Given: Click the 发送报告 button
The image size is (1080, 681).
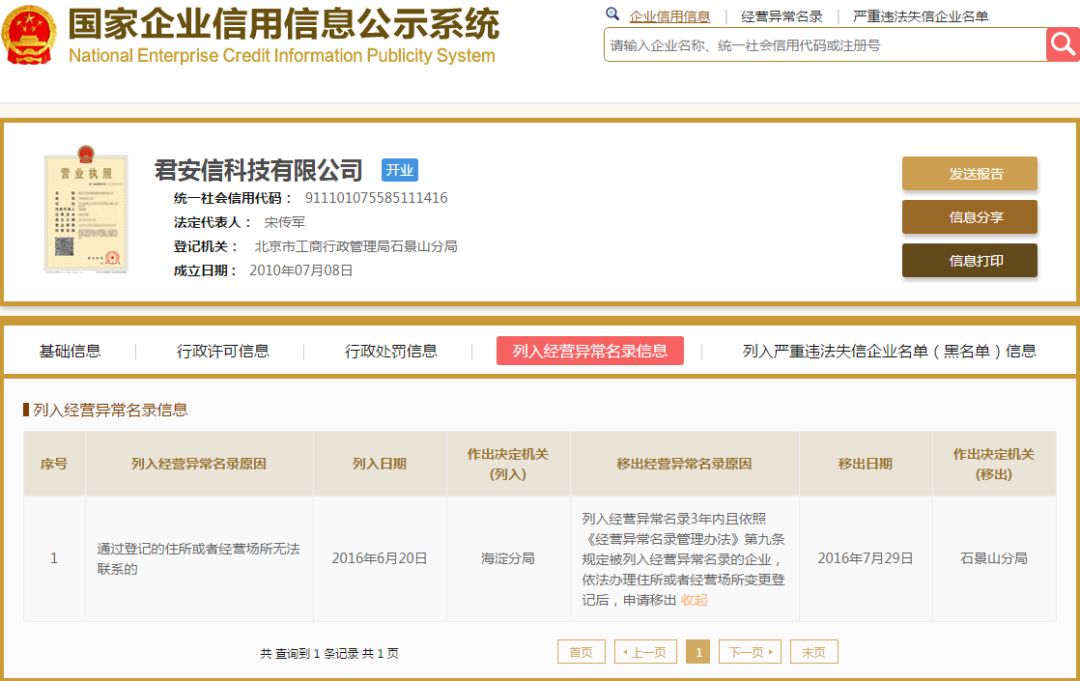Looking at the screenshot, I should coord(969,173).
